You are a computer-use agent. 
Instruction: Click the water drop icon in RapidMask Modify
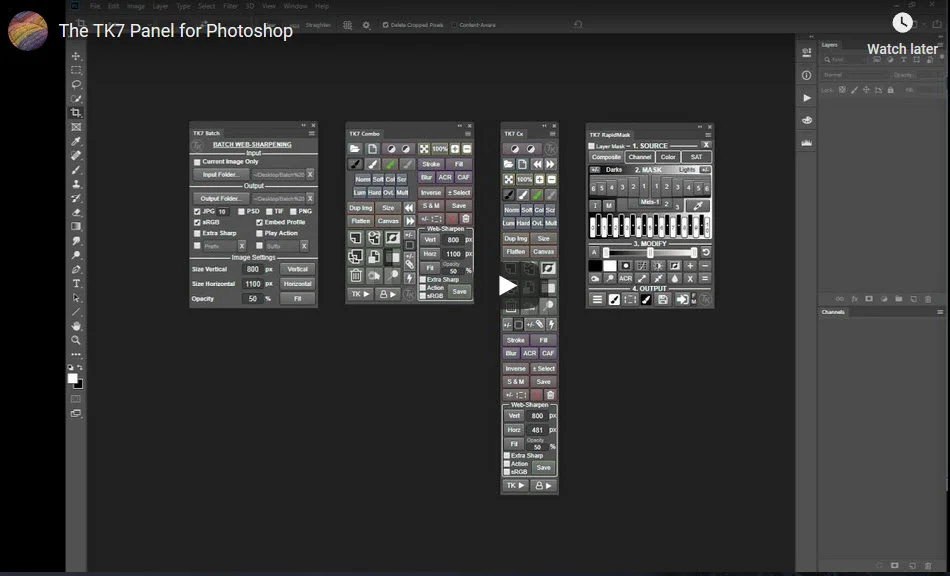pos(674,279)
